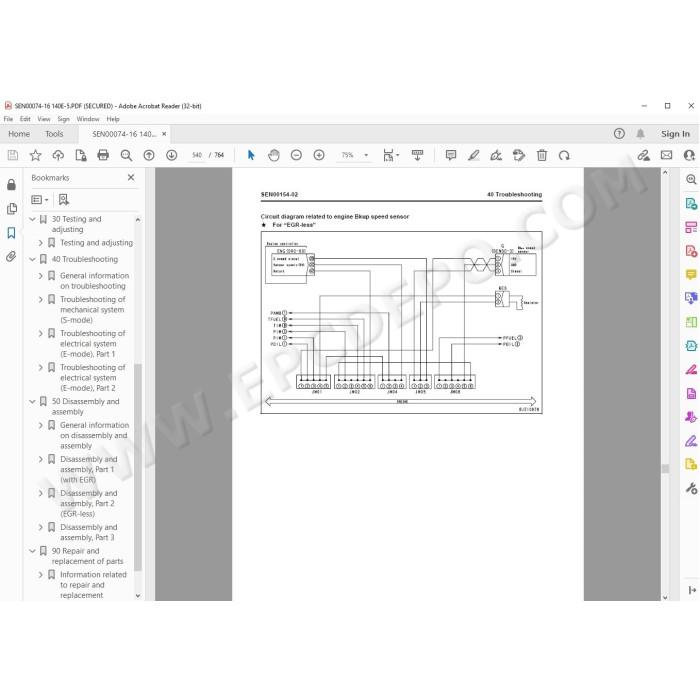Choose the Selection arrow tool
This screenshot has height=700, width=700.
(251, 155)
